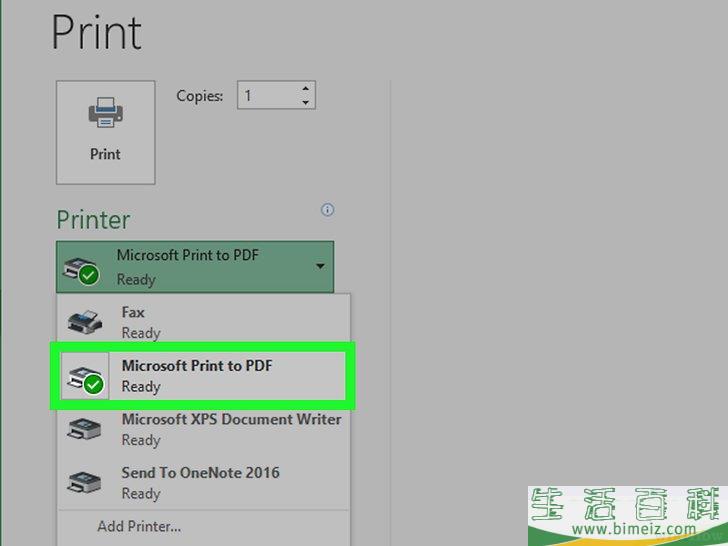Click 'Ready' under Microsoft XPS Document Writer
This screenshot has height=546, width=728.
(141, 440)
